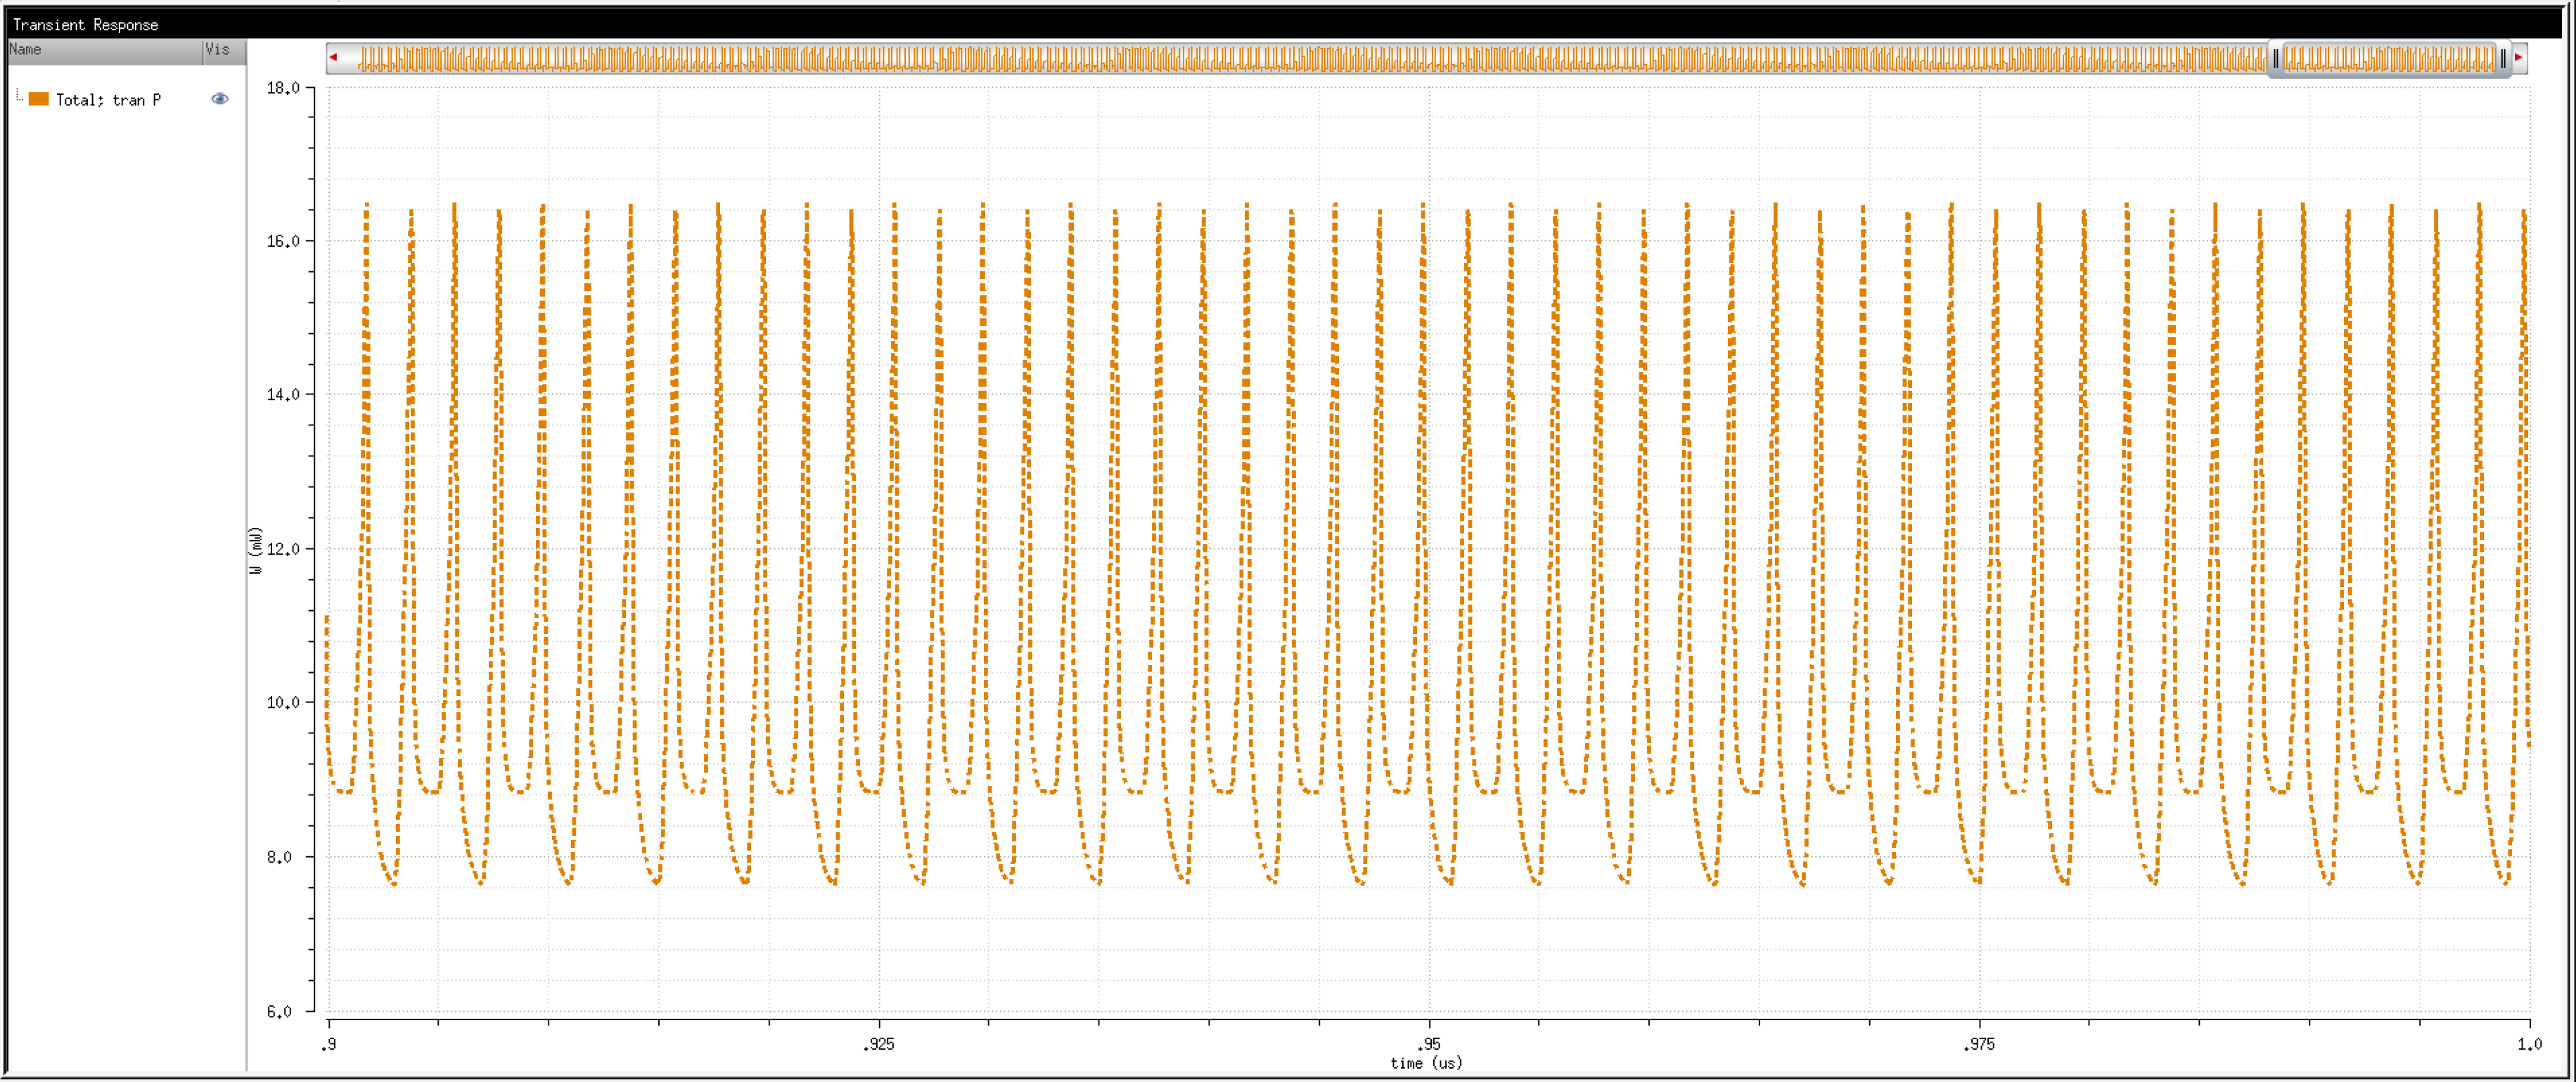Click the .95 x-axis tick label
The image size is (2576, 1082).
[1429, 1044]
